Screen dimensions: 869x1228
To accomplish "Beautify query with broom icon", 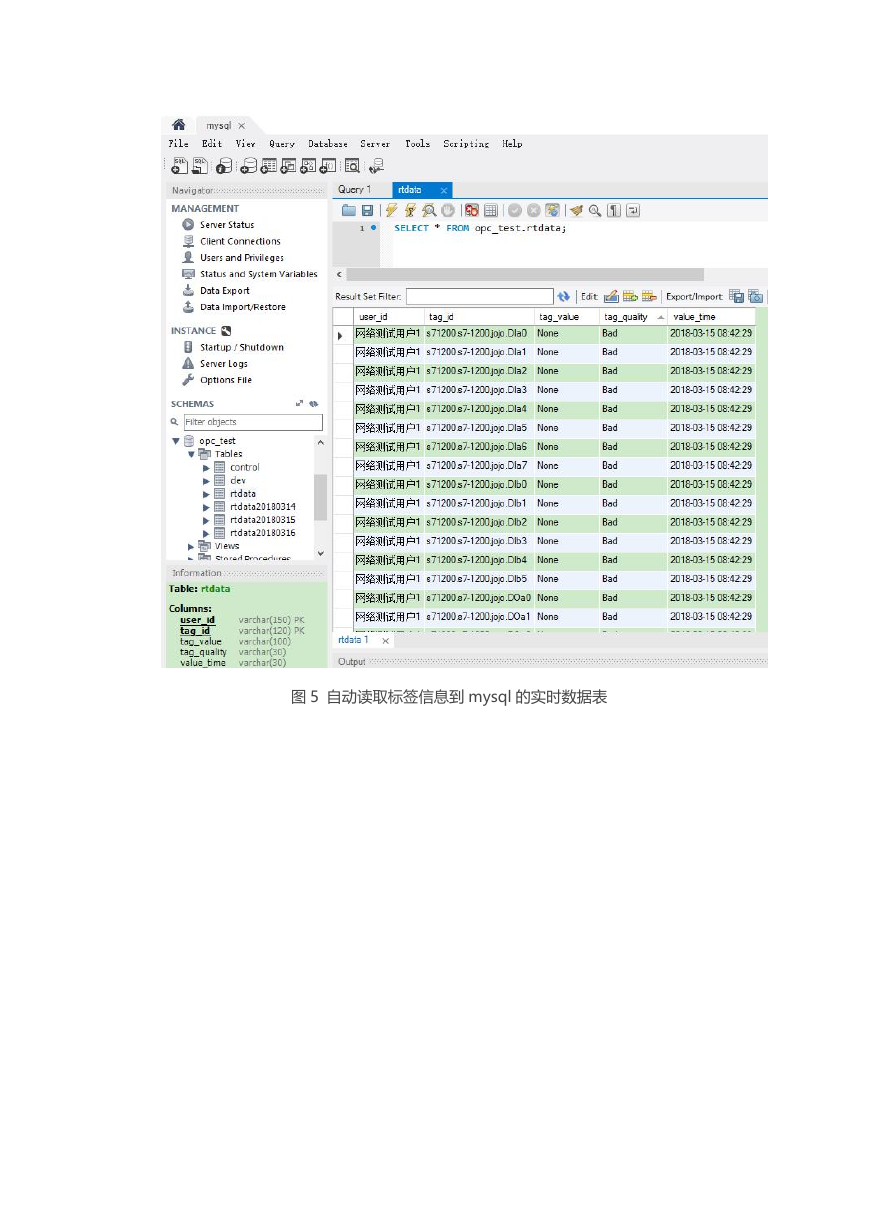I will (576, 210).
